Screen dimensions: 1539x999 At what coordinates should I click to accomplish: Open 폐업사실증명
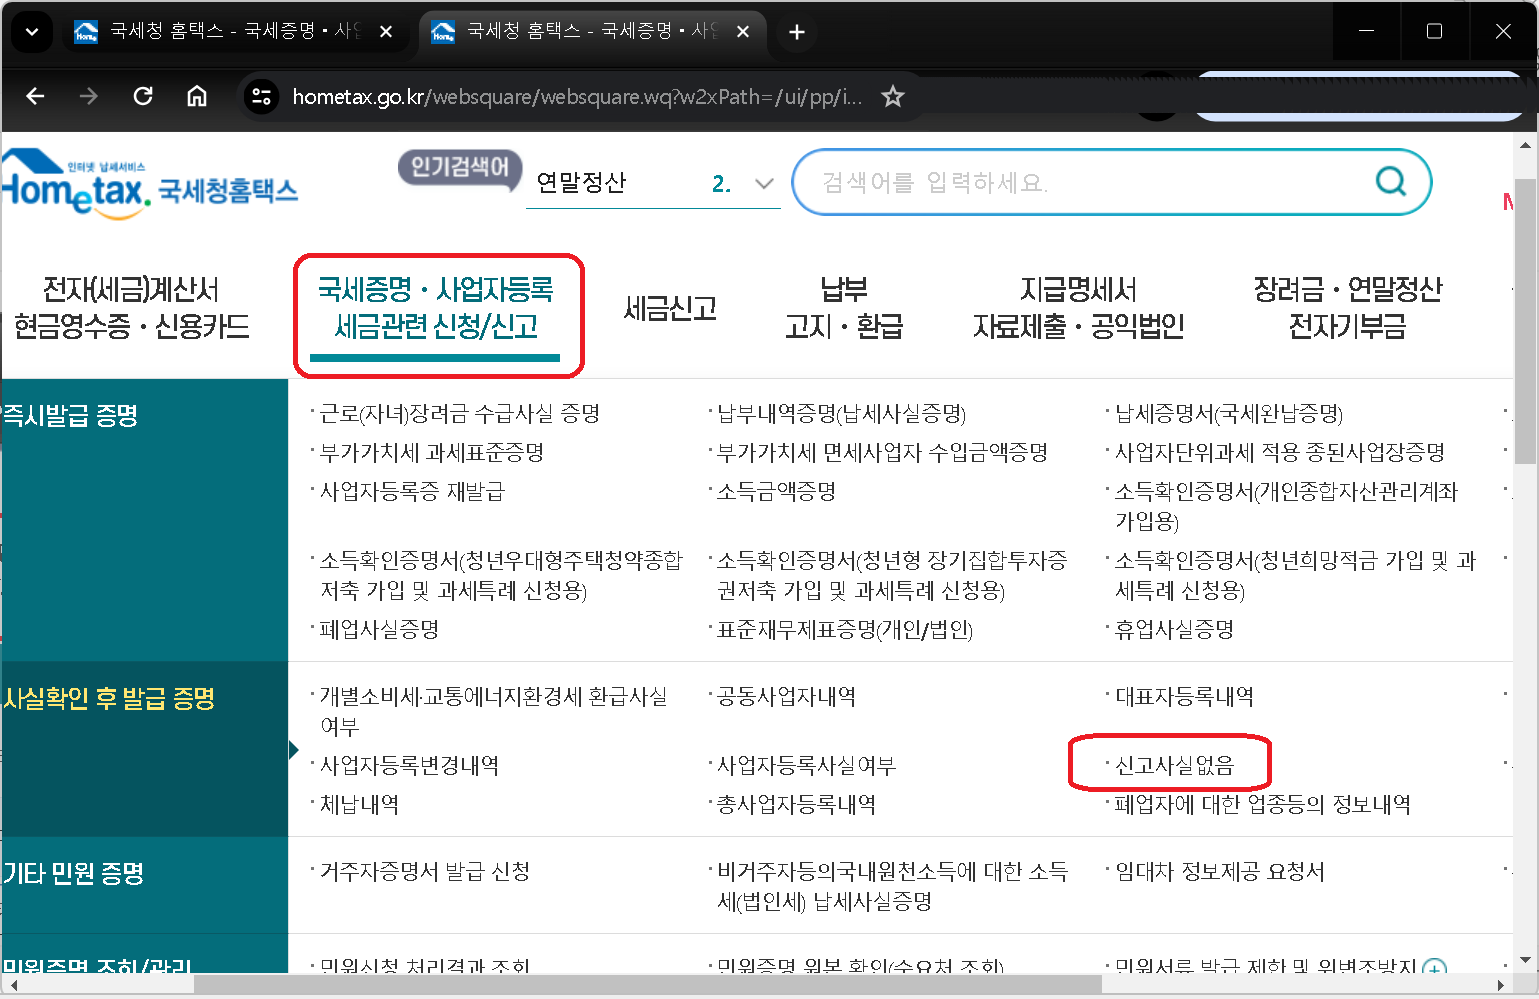(379, 630)
